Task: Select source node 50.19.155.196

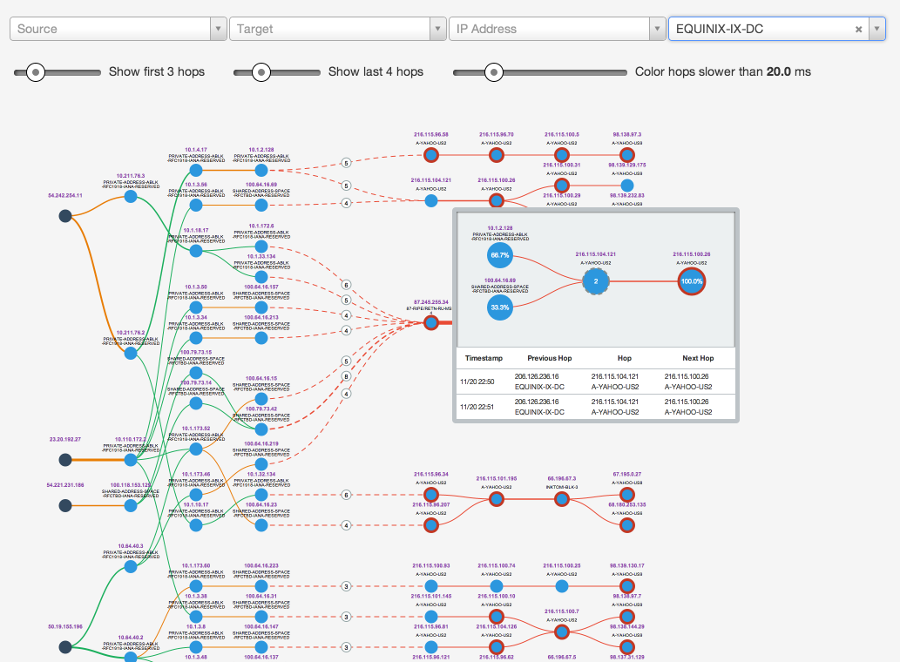Action: tap(65, 647)
